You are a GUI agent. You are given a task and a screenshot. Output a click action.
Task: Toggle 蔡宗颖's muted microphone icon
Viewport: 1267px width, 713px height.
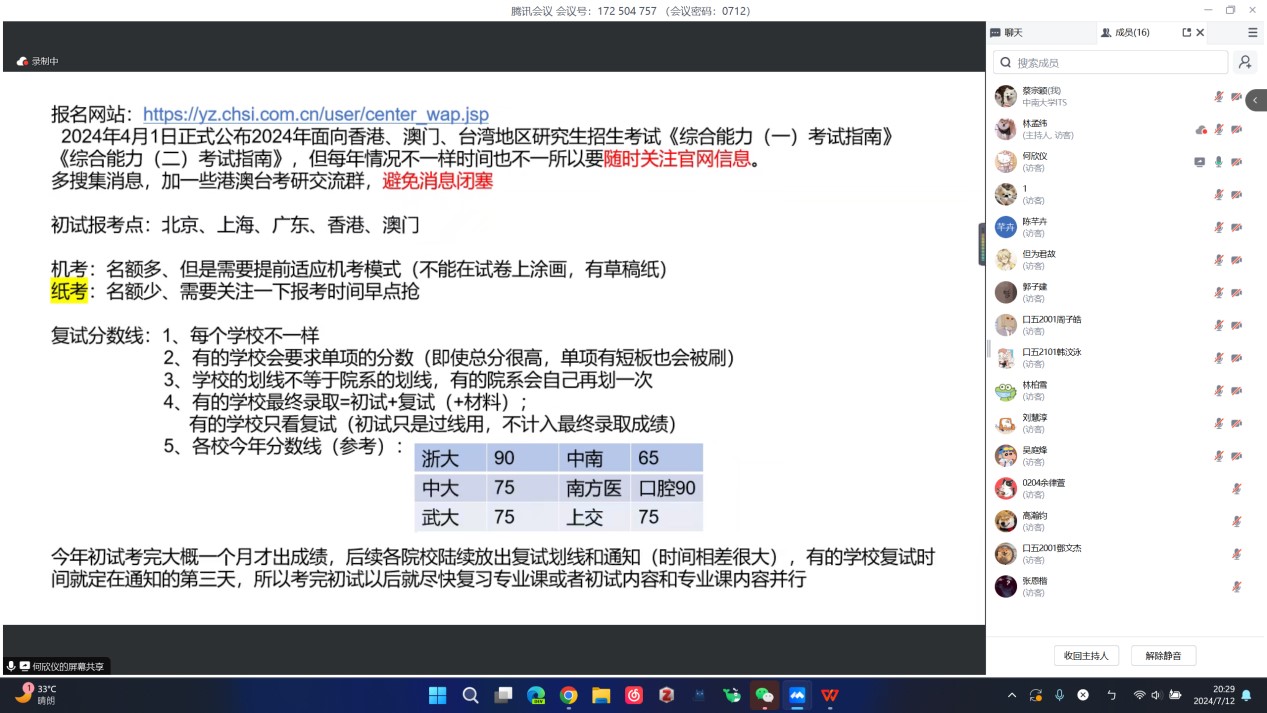1218,97
